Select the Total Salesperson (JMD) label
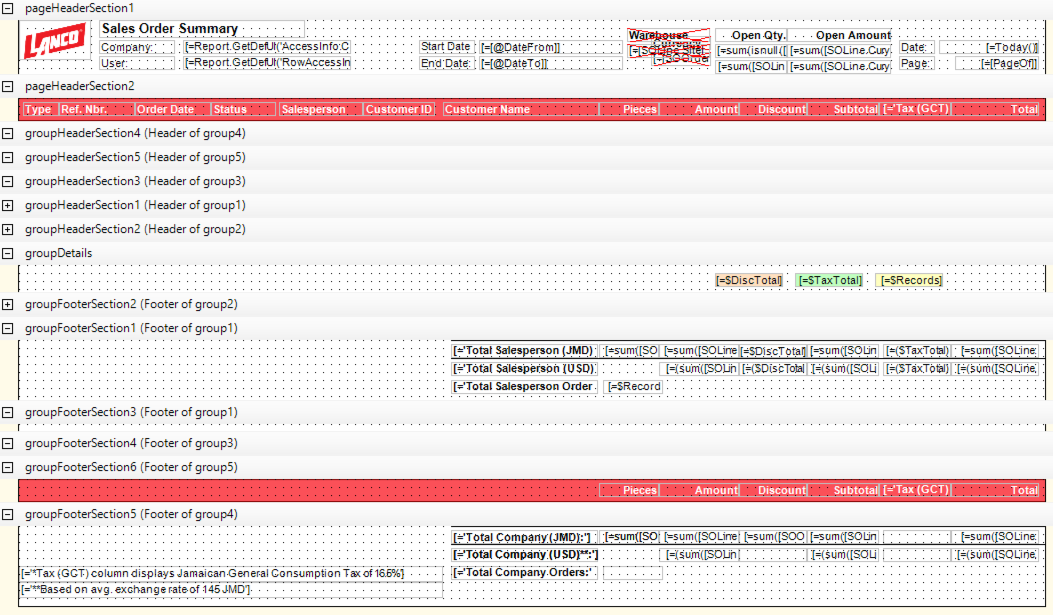Screen dimensions: 1053x615 point(524,351)
